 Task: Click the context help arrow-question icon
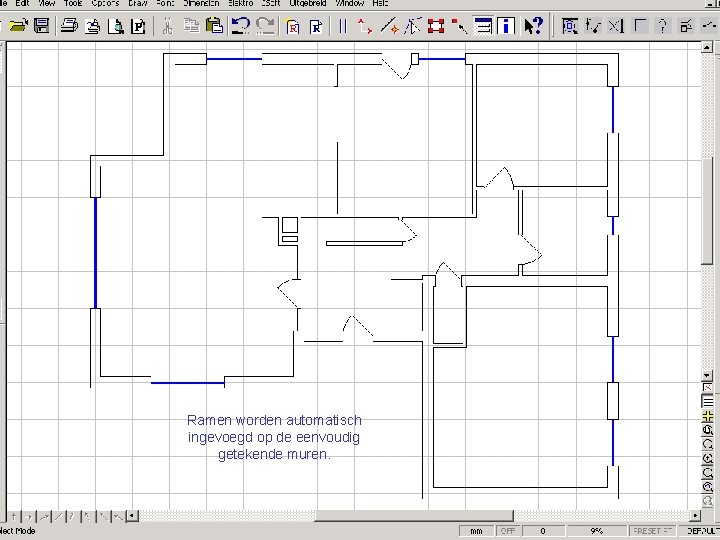(x=534, y=26)
